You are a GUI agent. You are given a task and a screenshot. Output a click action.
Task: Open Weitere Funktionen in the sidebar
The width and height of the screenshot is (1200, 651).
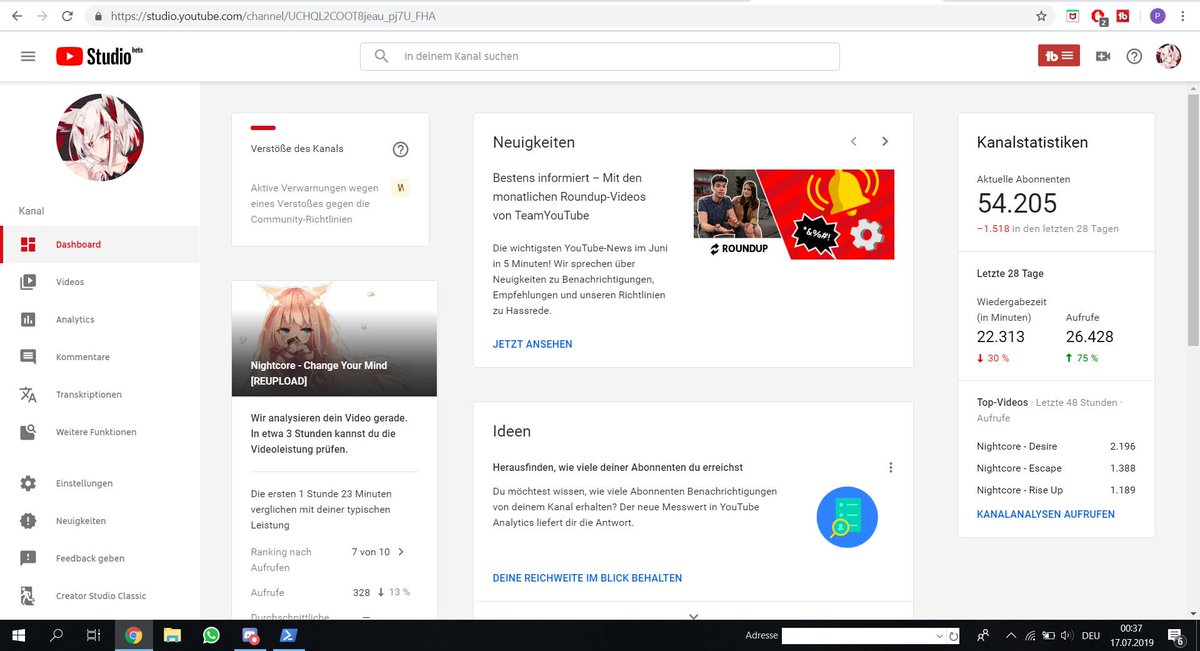point(100,432)
